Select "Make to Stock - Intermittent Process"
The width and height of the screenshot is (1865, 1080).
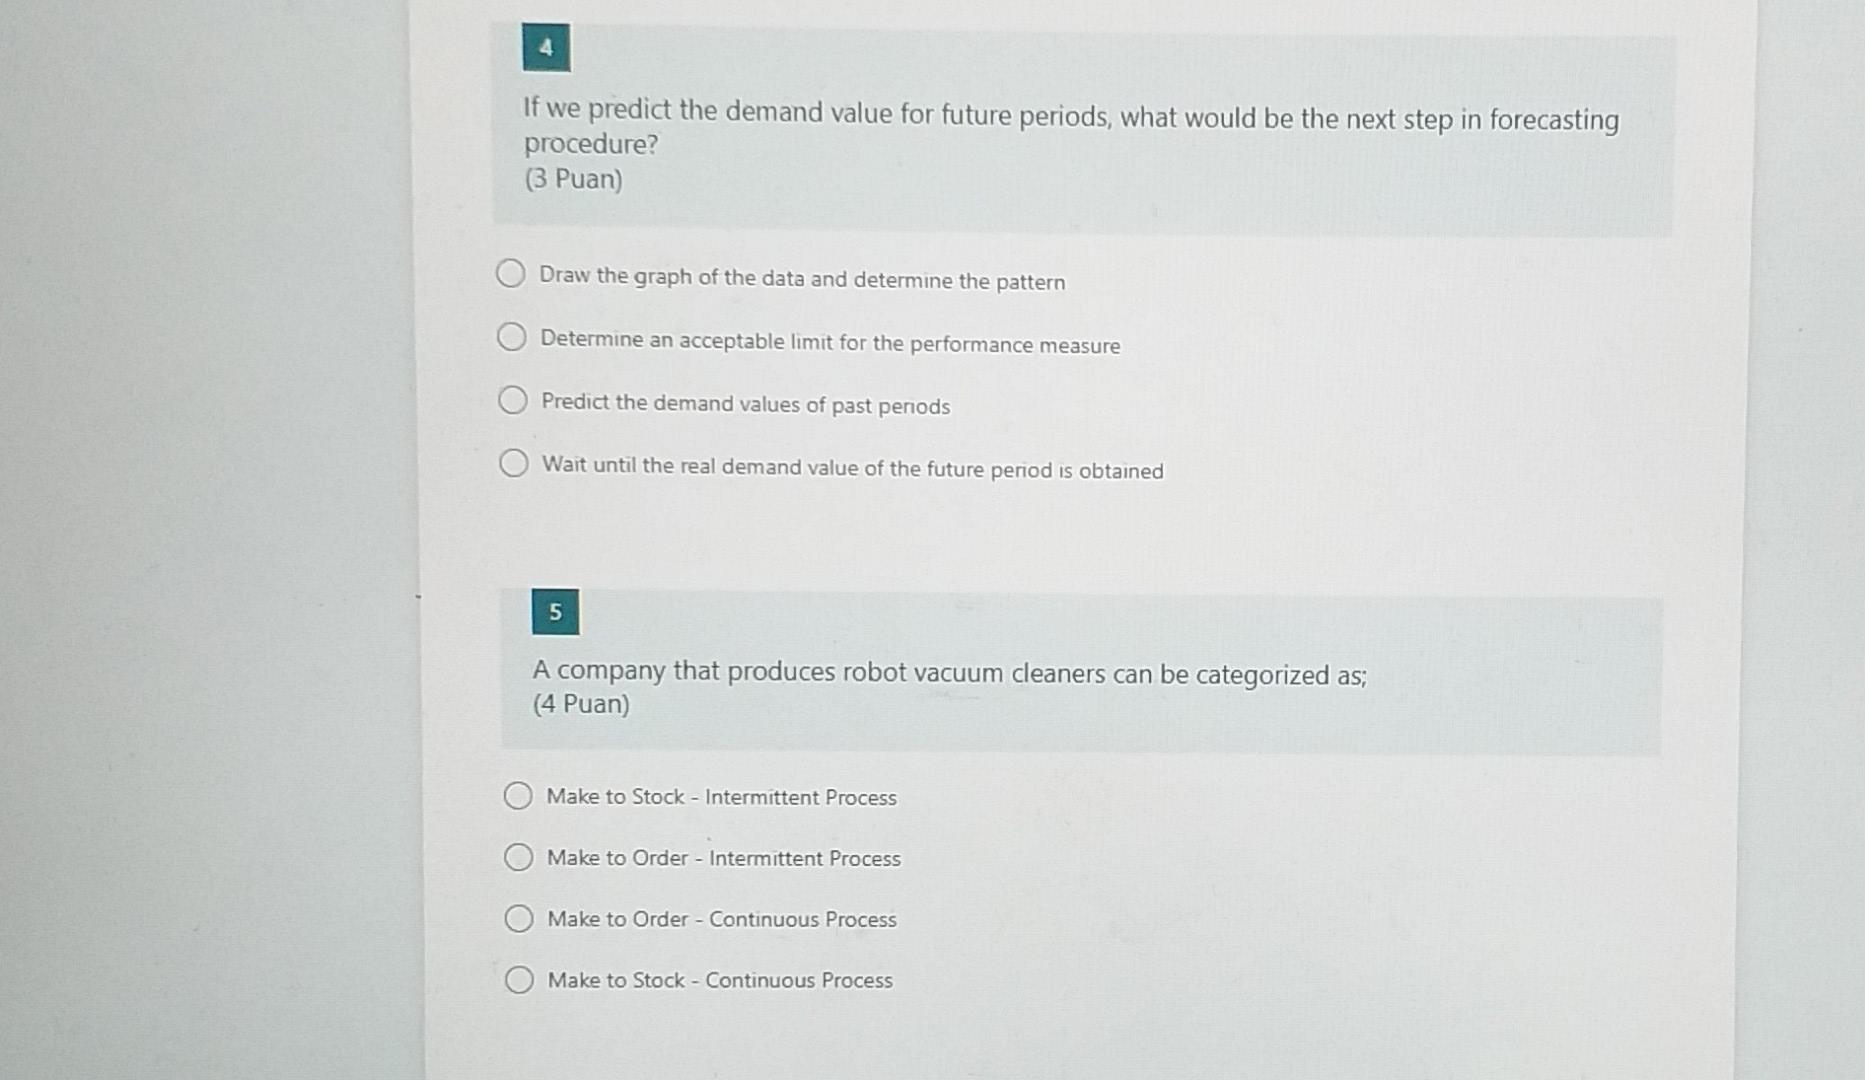tap(721, 796)
